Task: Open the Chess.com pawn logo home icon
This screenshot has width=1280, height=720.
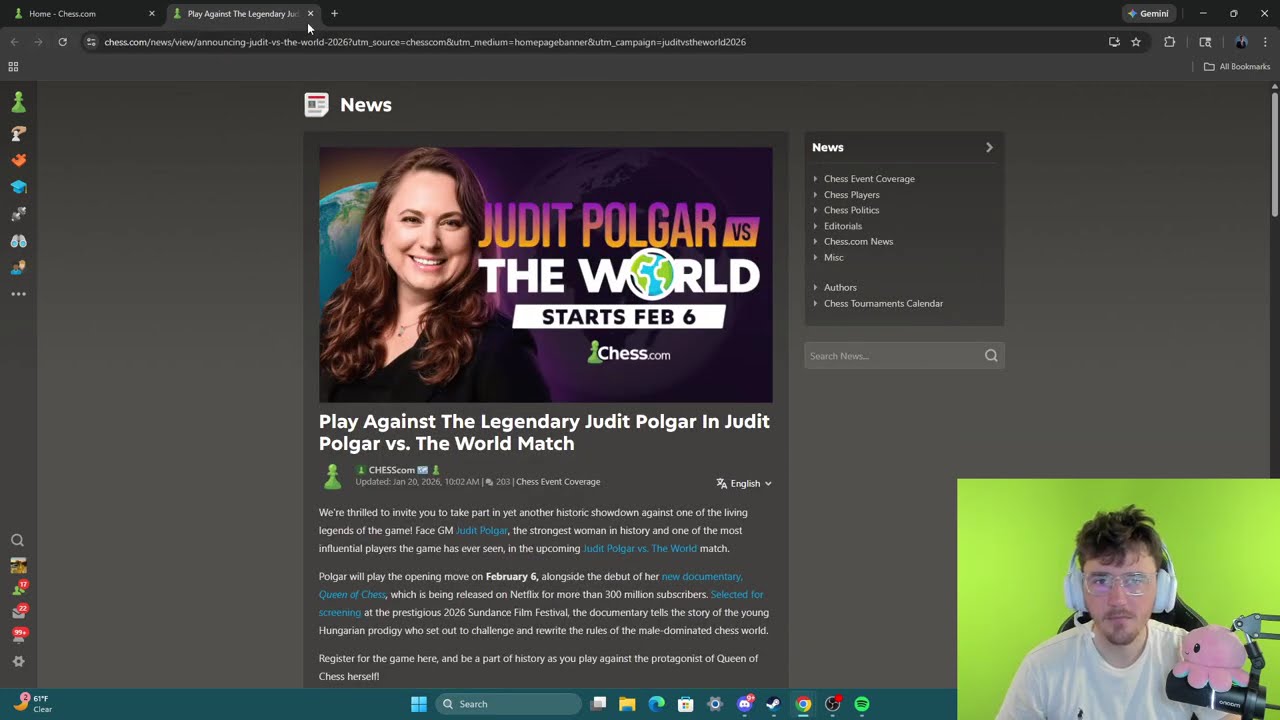Action: tap(18, 102)
